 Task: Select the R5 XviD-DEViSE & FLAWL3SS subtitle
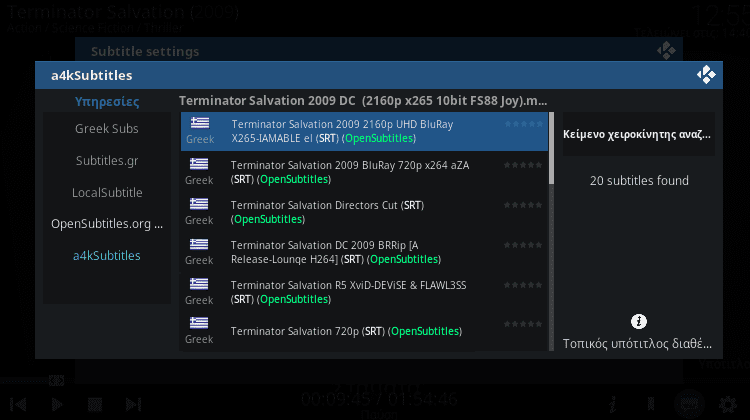(x=364, y=292)
